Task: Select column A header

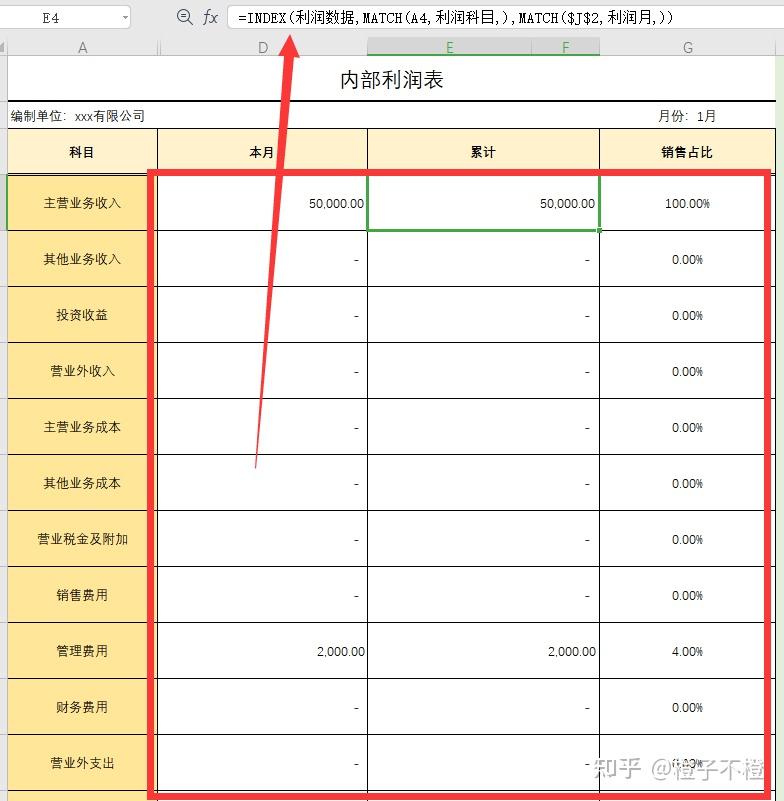Action: [x=82, y=48]
